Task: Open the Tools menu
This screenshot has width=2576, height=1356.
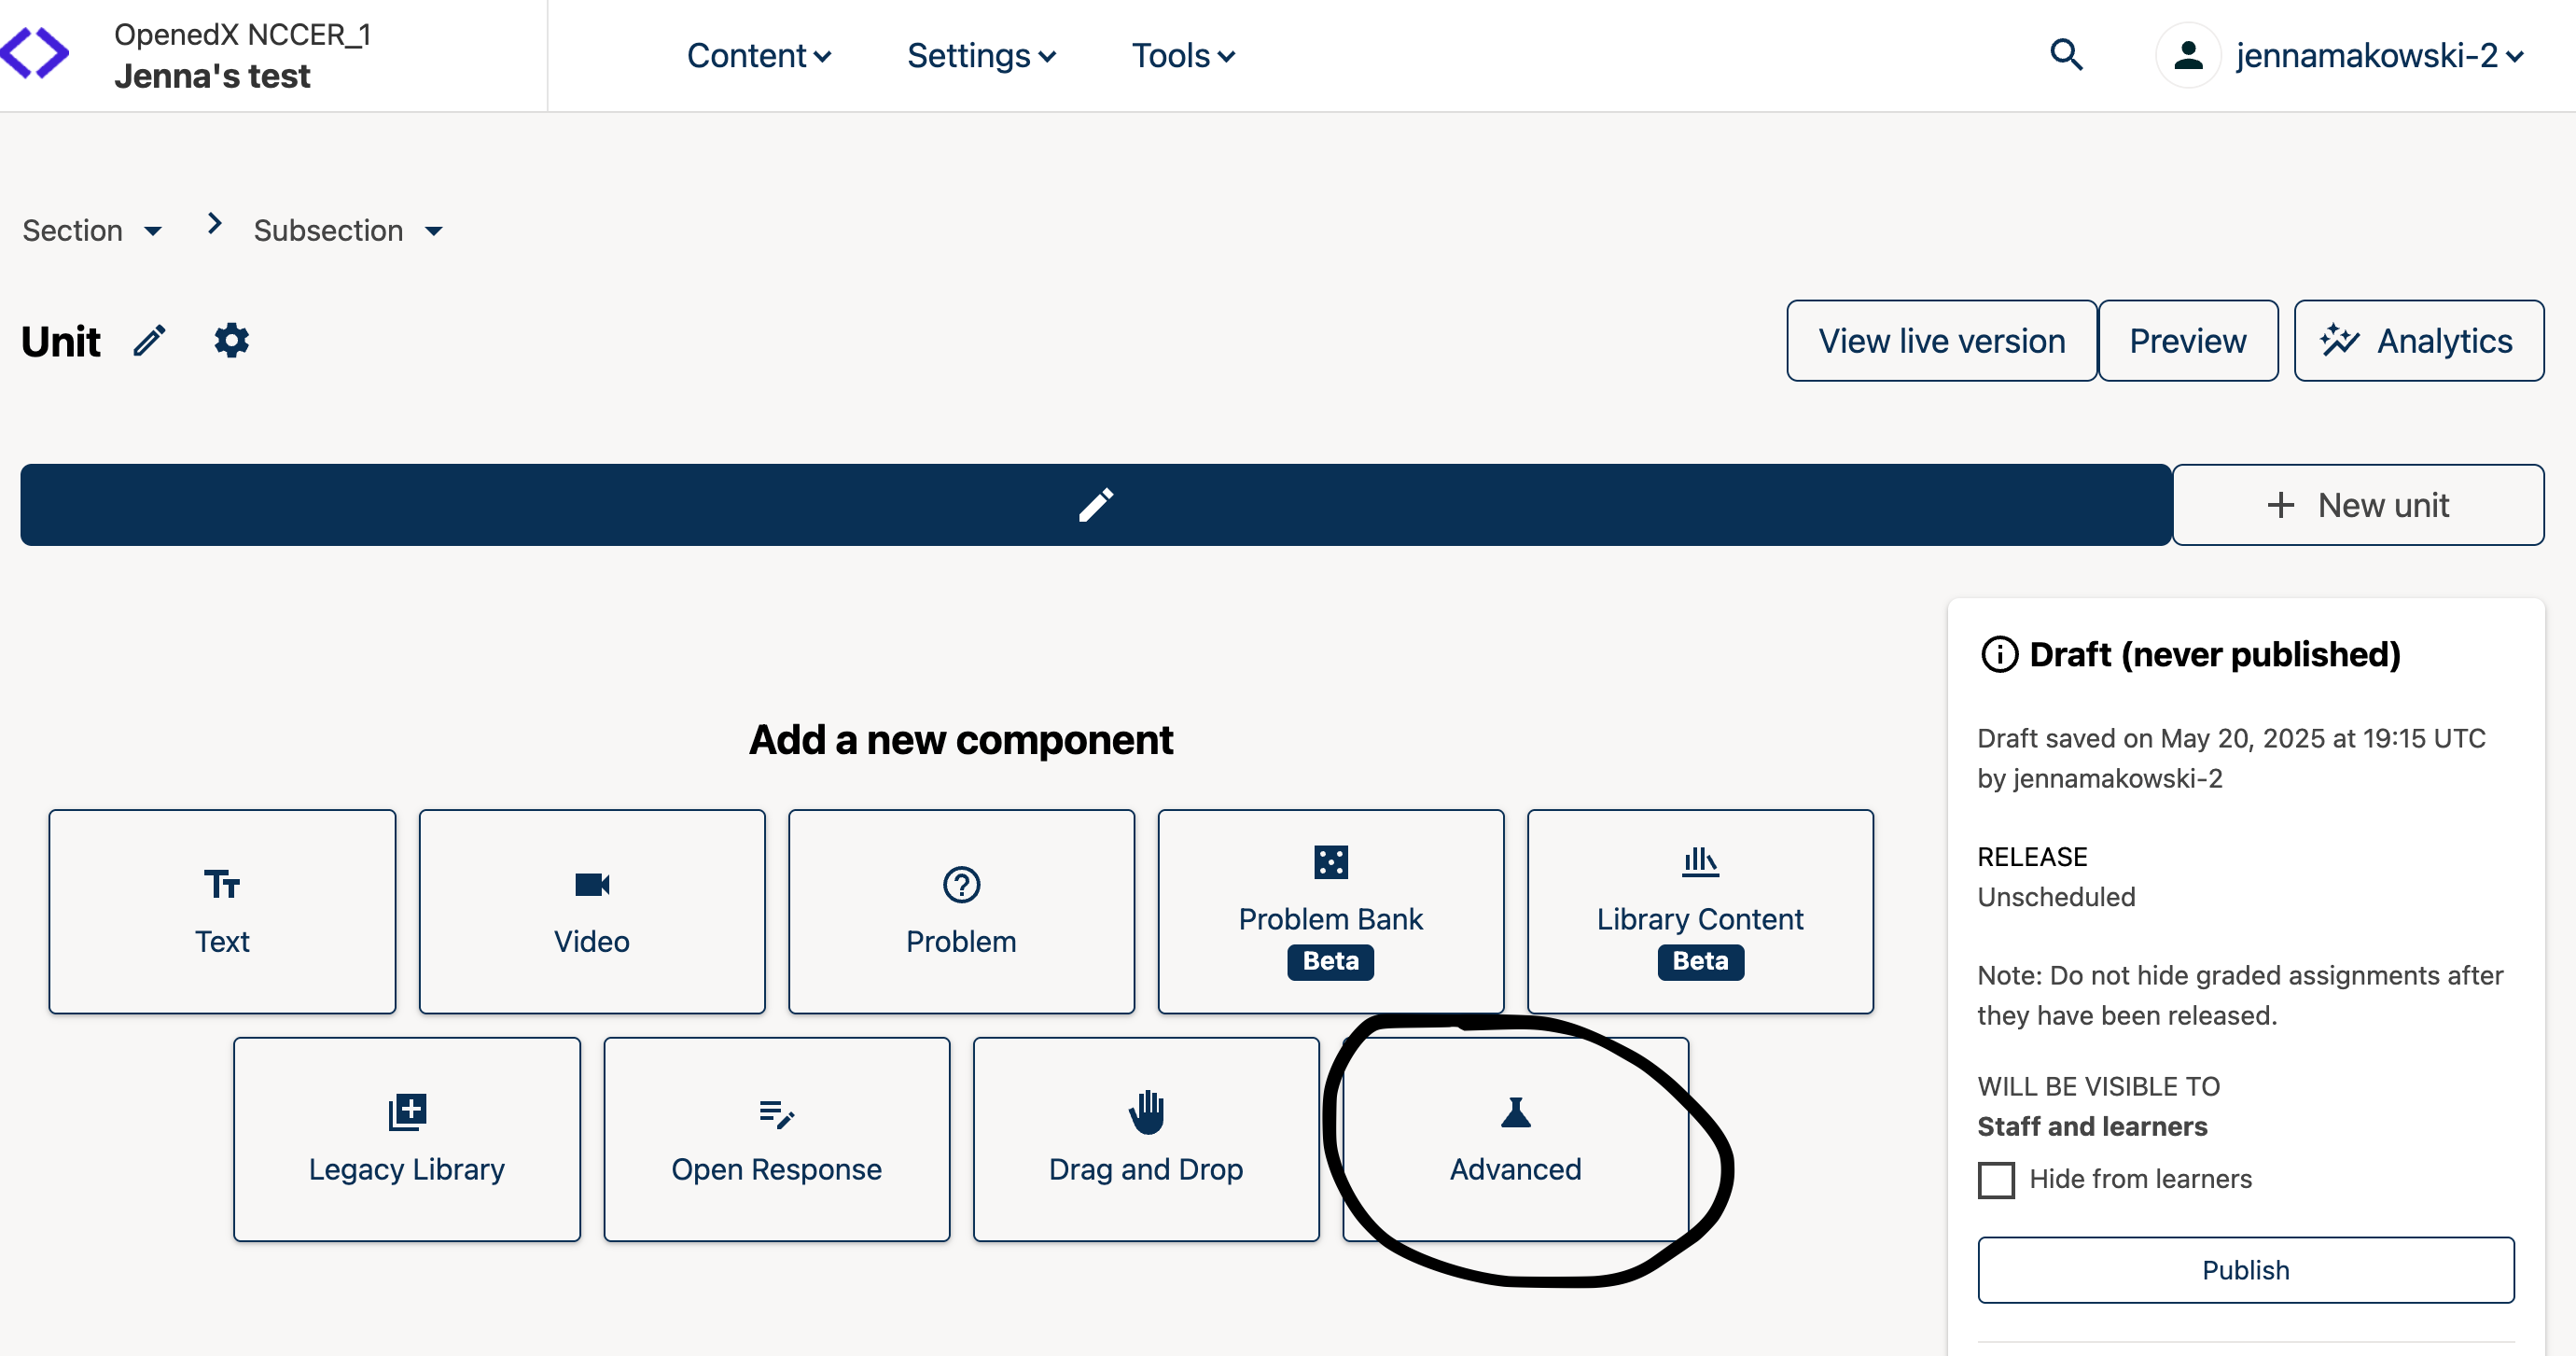Action: pos(1182,56)
